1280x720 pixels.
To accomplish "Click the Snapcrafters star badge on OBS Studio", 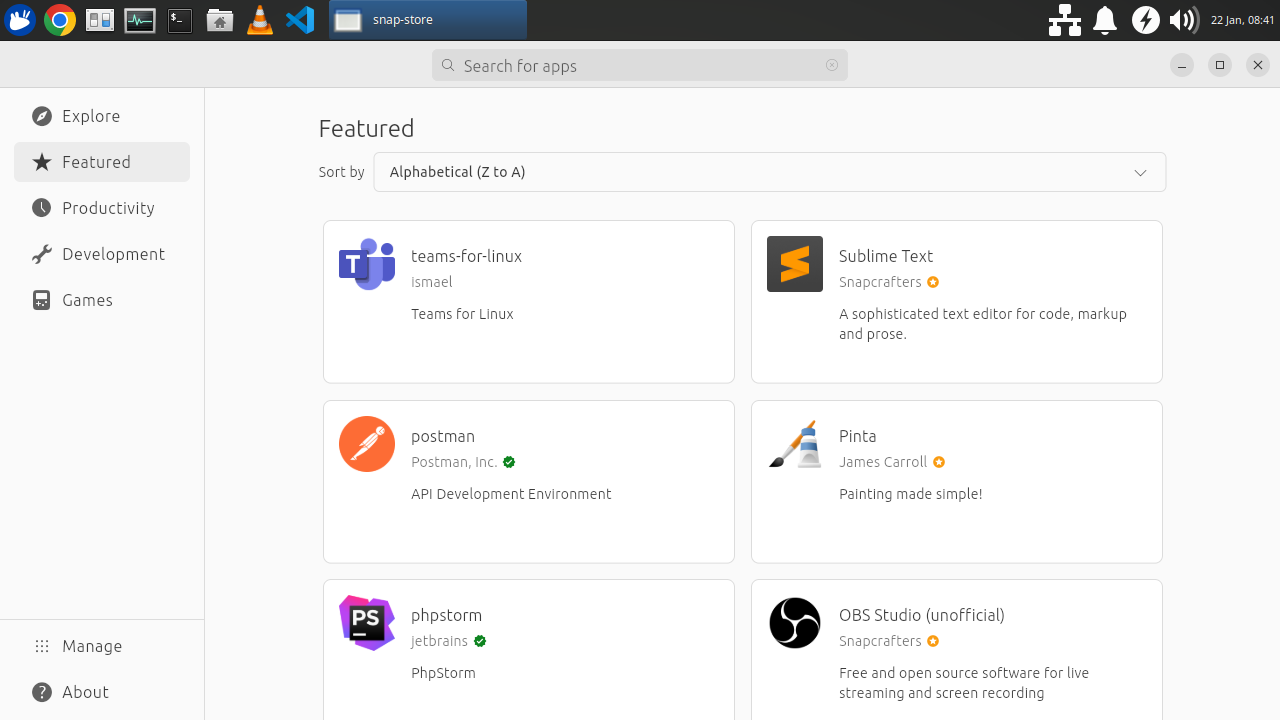I will click(x=933, y=641).
